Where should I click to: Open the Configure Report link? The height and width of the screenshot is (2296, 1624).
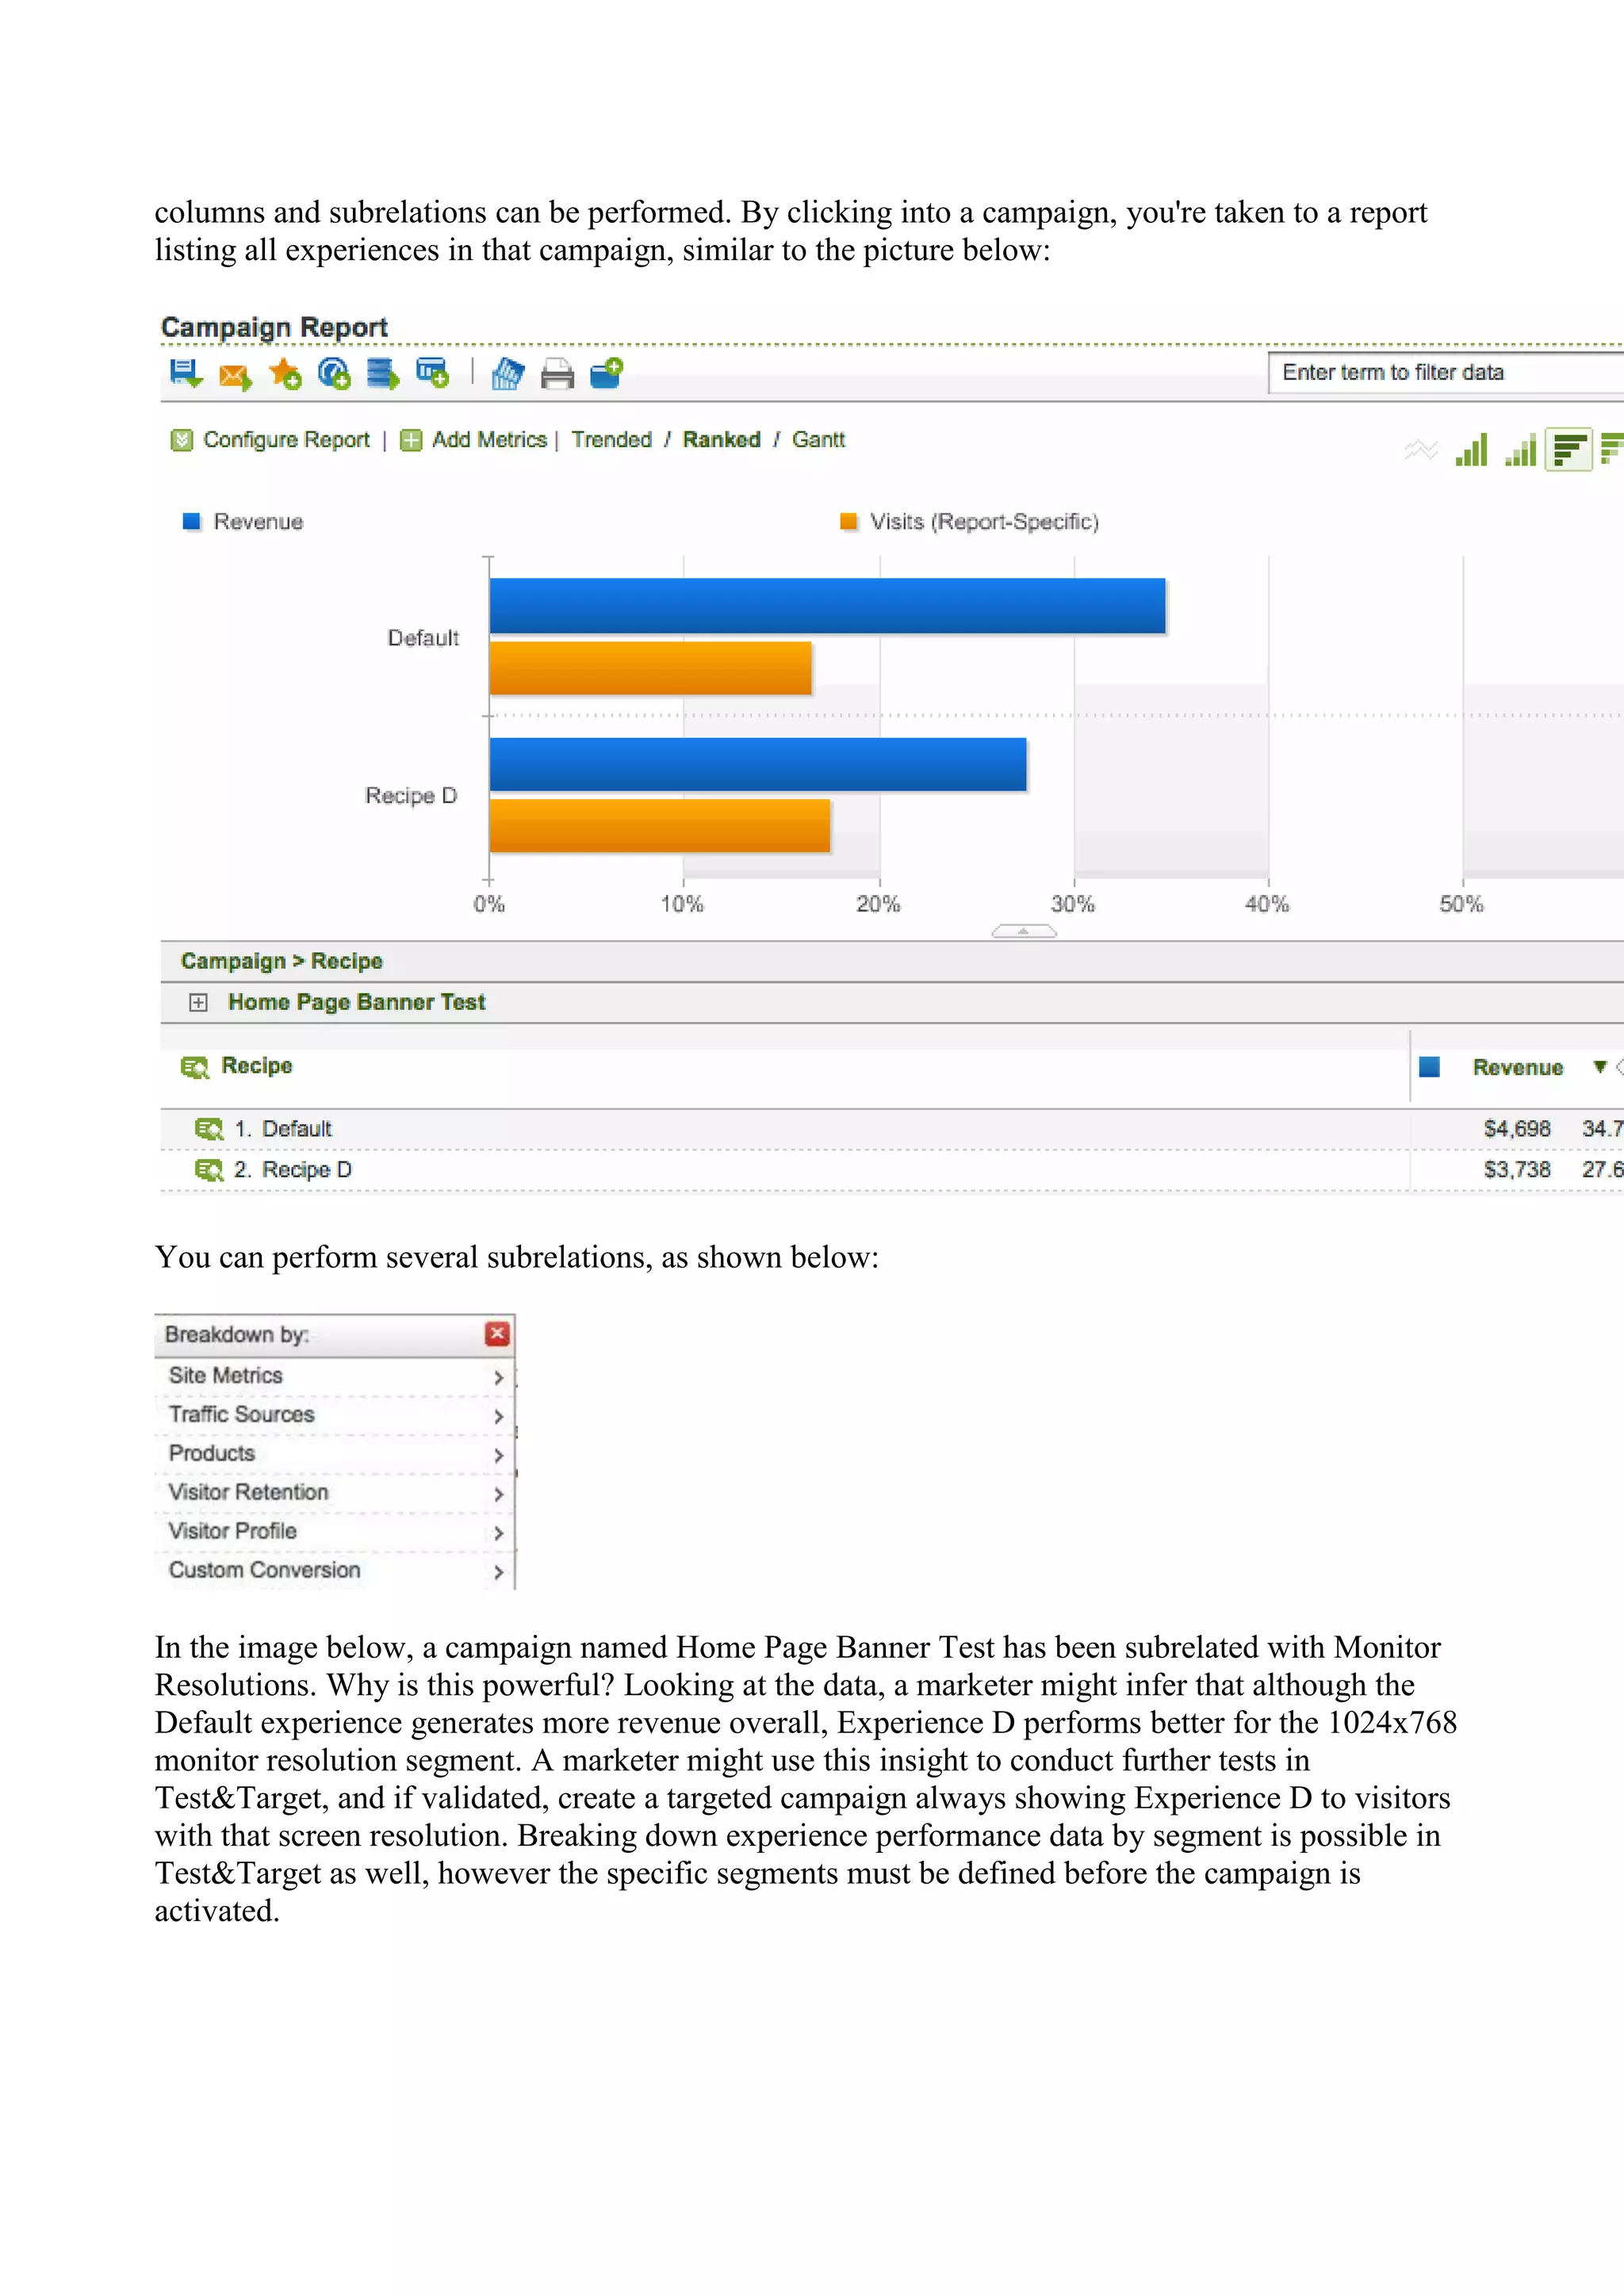click(x=286, y=440)
